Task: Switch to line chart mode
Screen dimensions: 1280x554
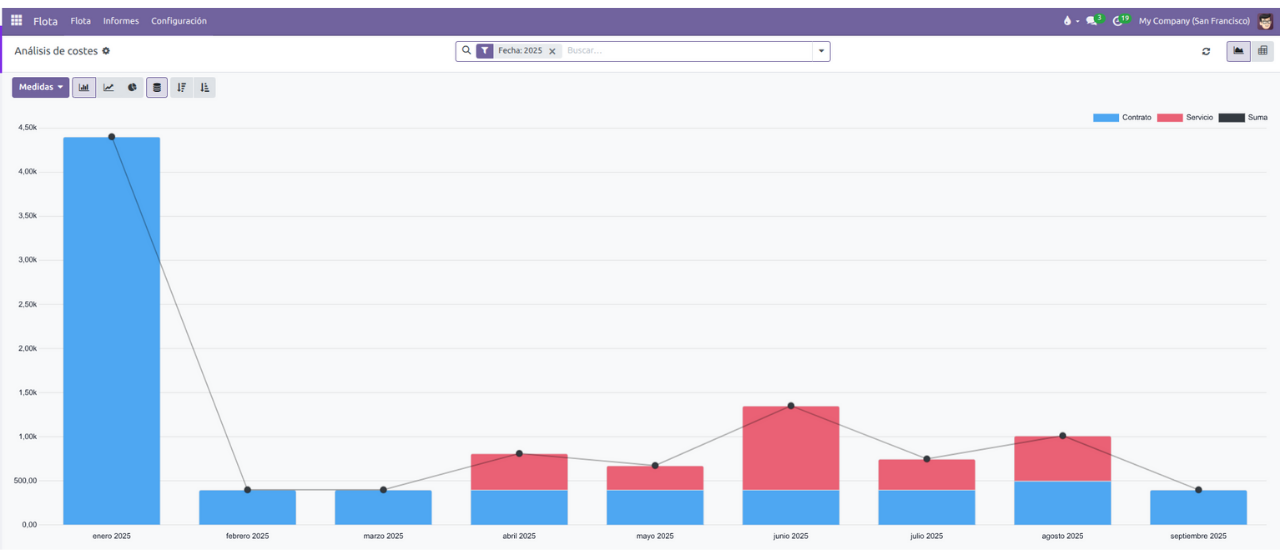Action: click(x=108, y=88)
